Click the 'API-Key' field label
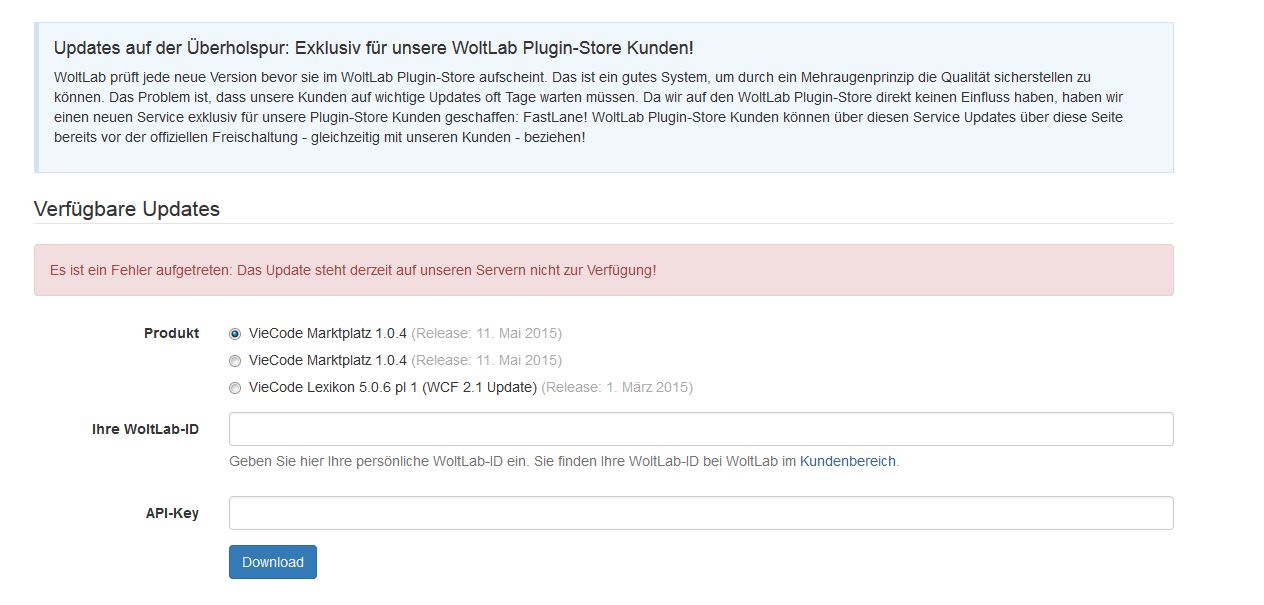 coord(172,513)
